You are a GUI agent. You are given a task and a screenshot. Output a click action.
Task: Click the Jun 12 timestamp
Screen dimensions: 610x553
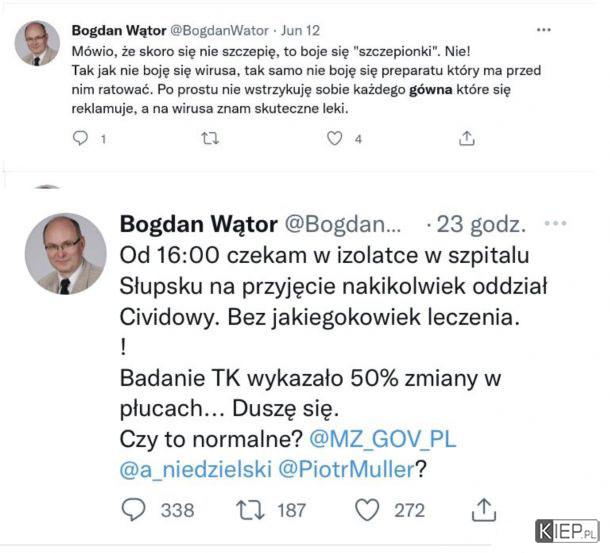tap(301, 30)
